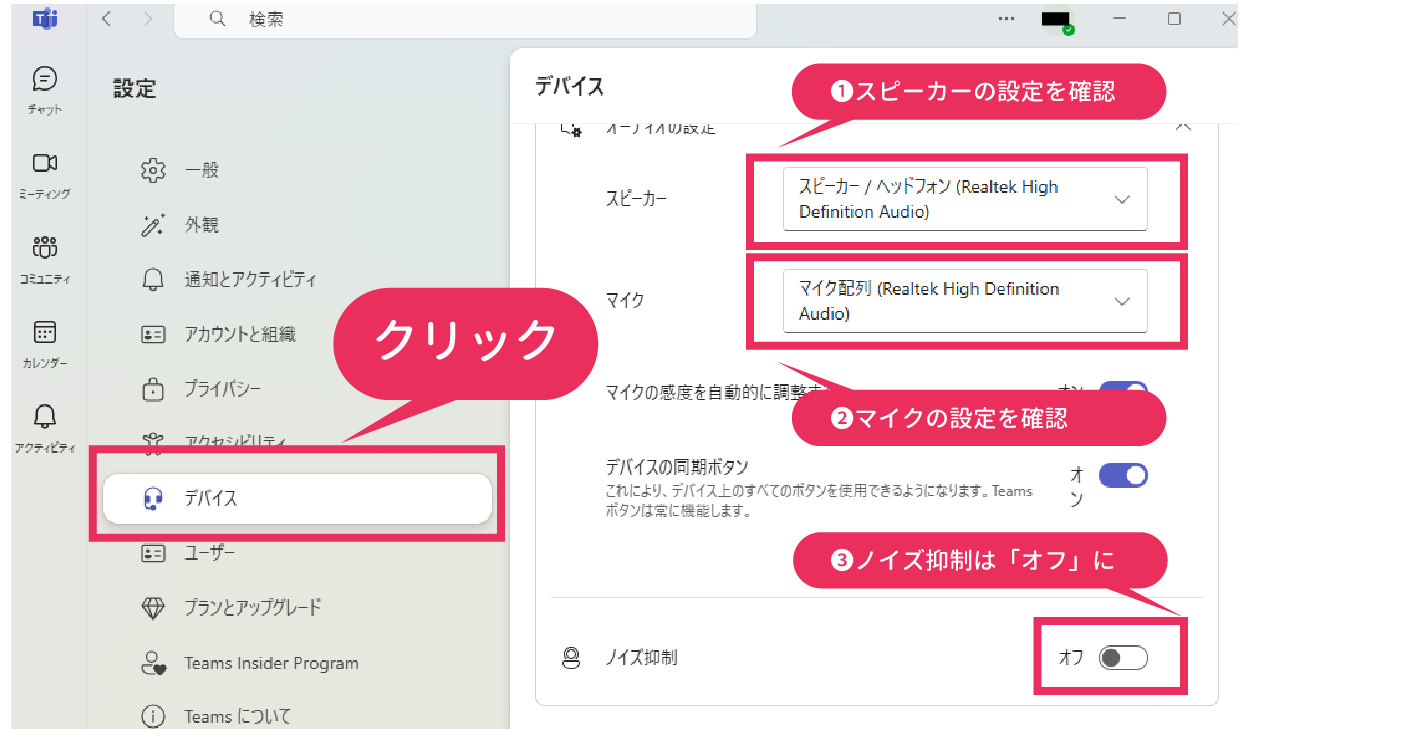1401x731 pixels.
Task: Open the チャット (Chat) sidebar icon
Action: tap(45, 80)
